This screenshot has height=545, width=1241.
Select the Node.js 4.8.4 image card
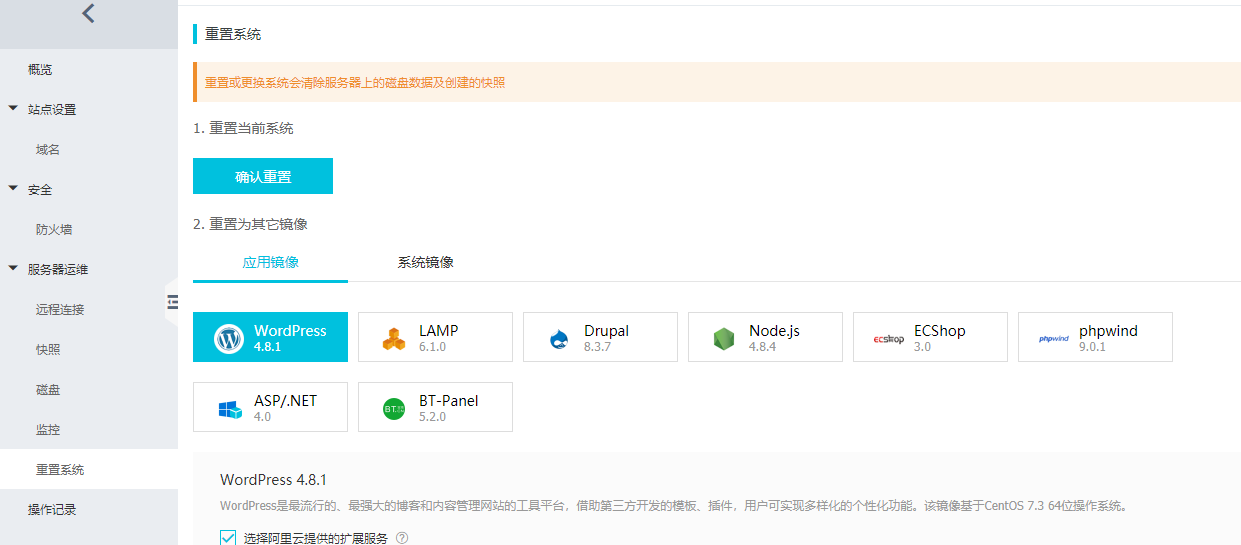coord(765,337)
